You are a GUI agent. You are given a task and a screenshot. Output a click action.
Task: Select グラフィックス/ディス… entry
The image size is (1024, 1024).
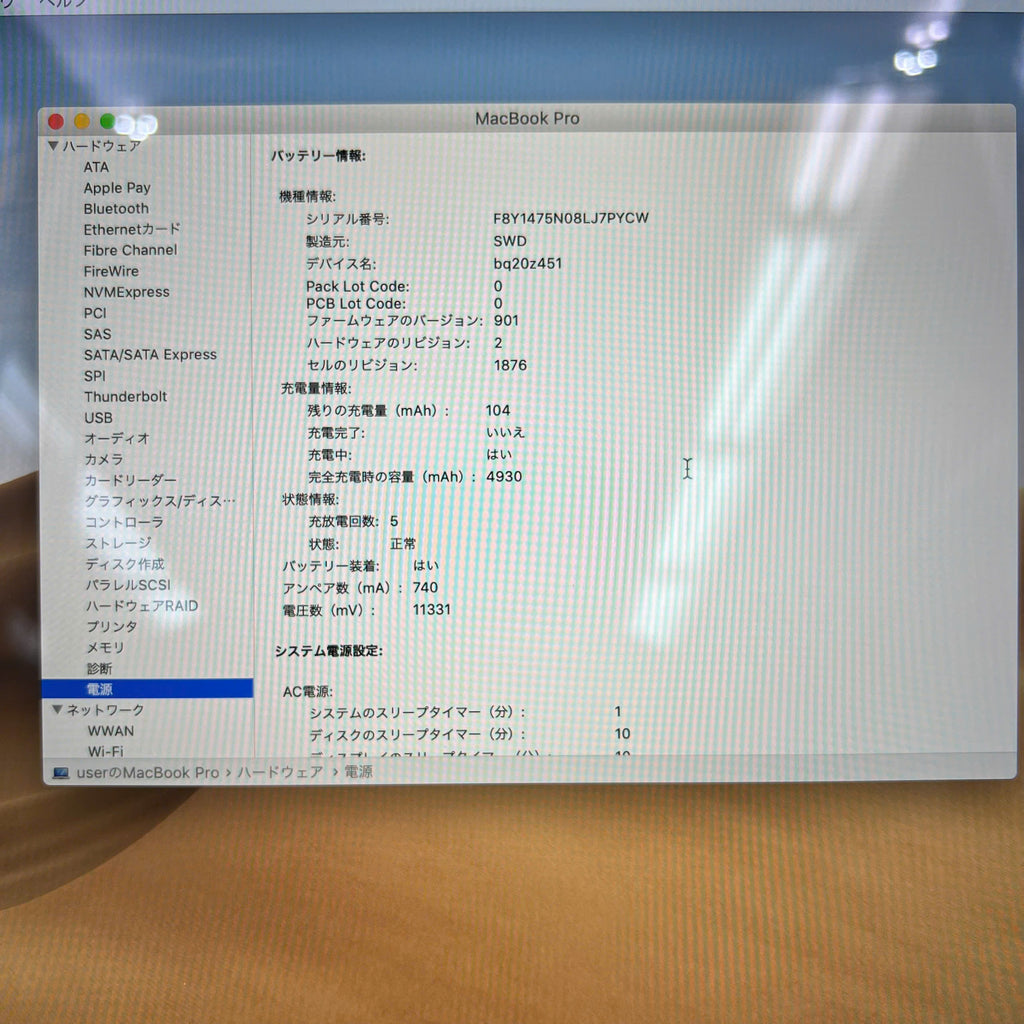coord(160,501)
